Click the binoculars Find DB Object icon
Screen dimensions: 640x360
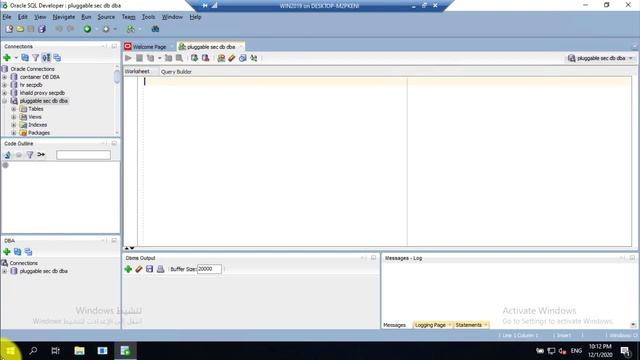[x=155, y=29]
